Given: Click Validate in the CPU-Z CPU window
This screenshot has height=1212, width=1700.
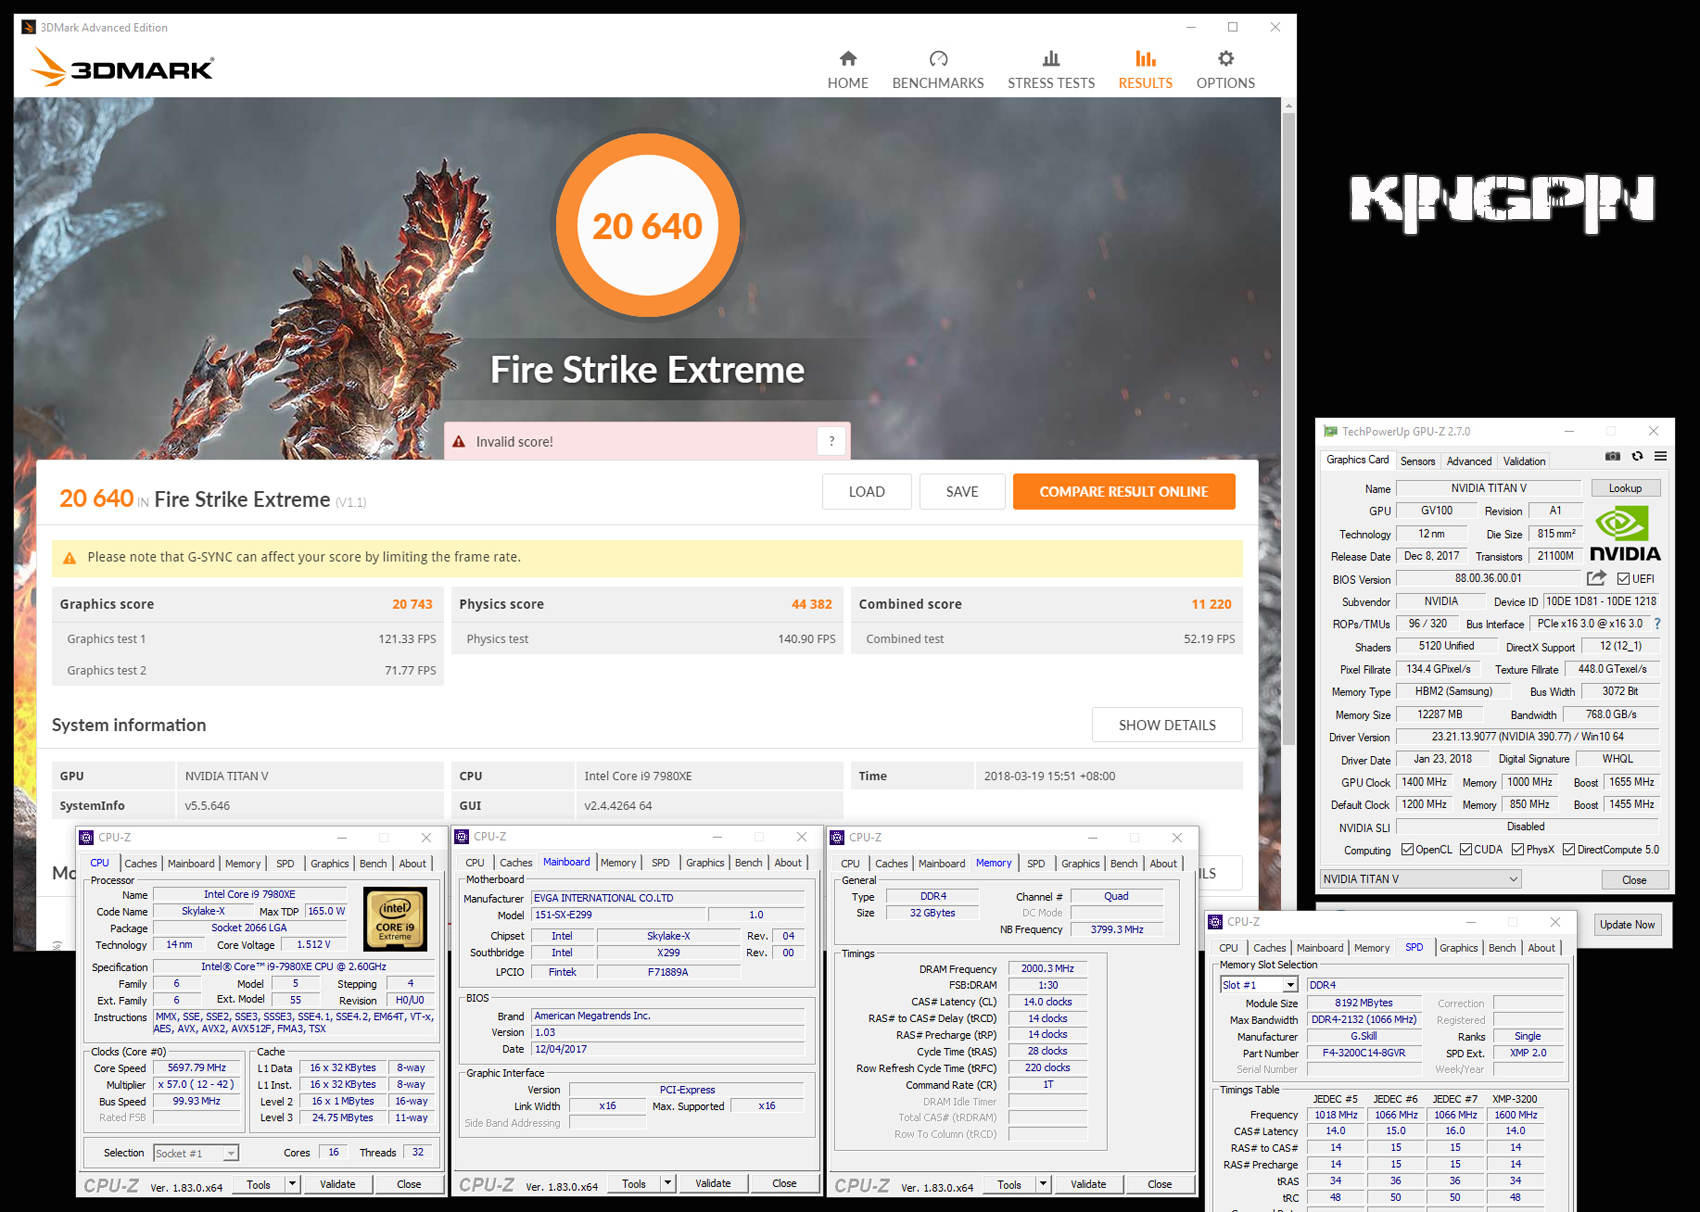Looking at the screenshot, I should coord(338,1184).
